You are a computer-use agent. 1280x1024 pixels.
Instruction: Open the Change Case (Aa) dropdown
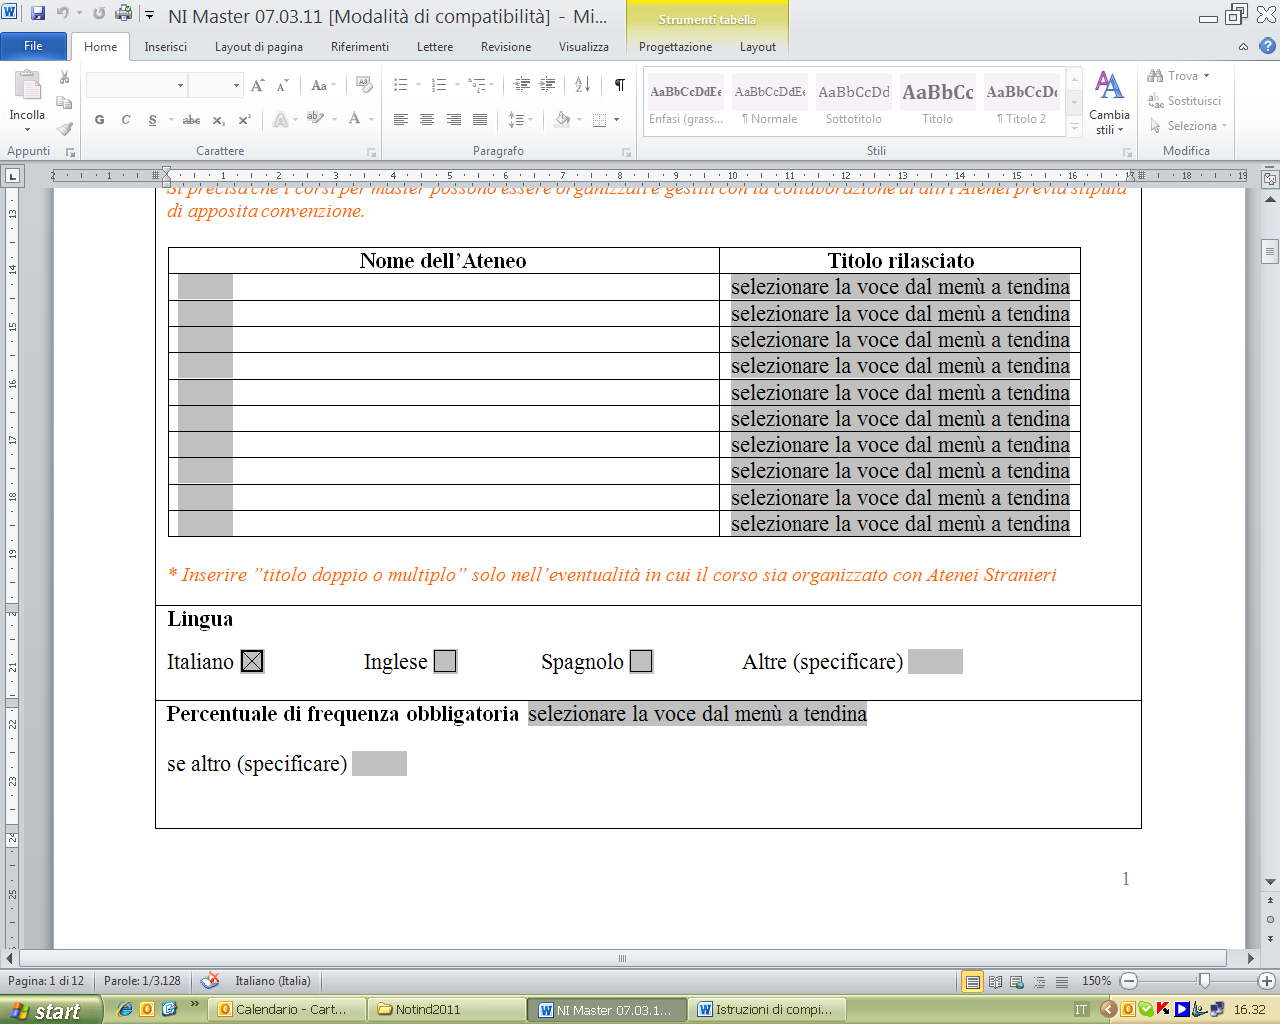click(x=322, y=86)
